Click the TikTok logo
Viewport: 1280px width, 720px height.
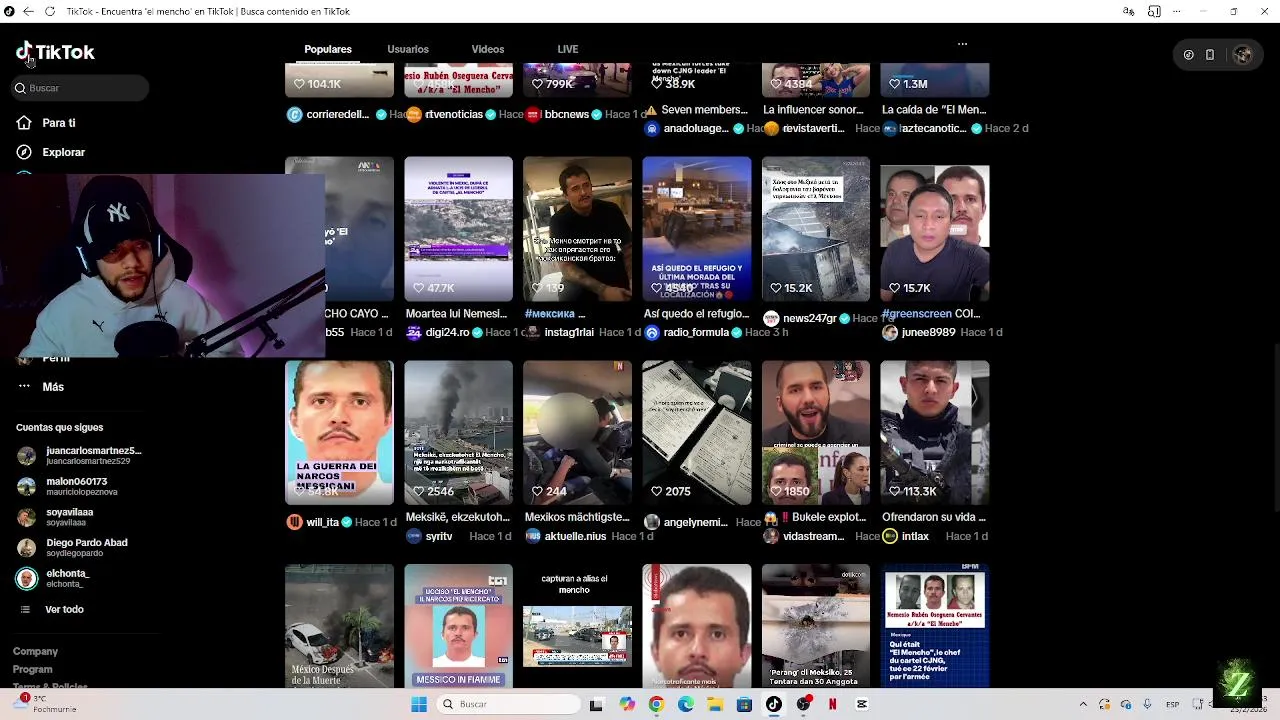55,52
